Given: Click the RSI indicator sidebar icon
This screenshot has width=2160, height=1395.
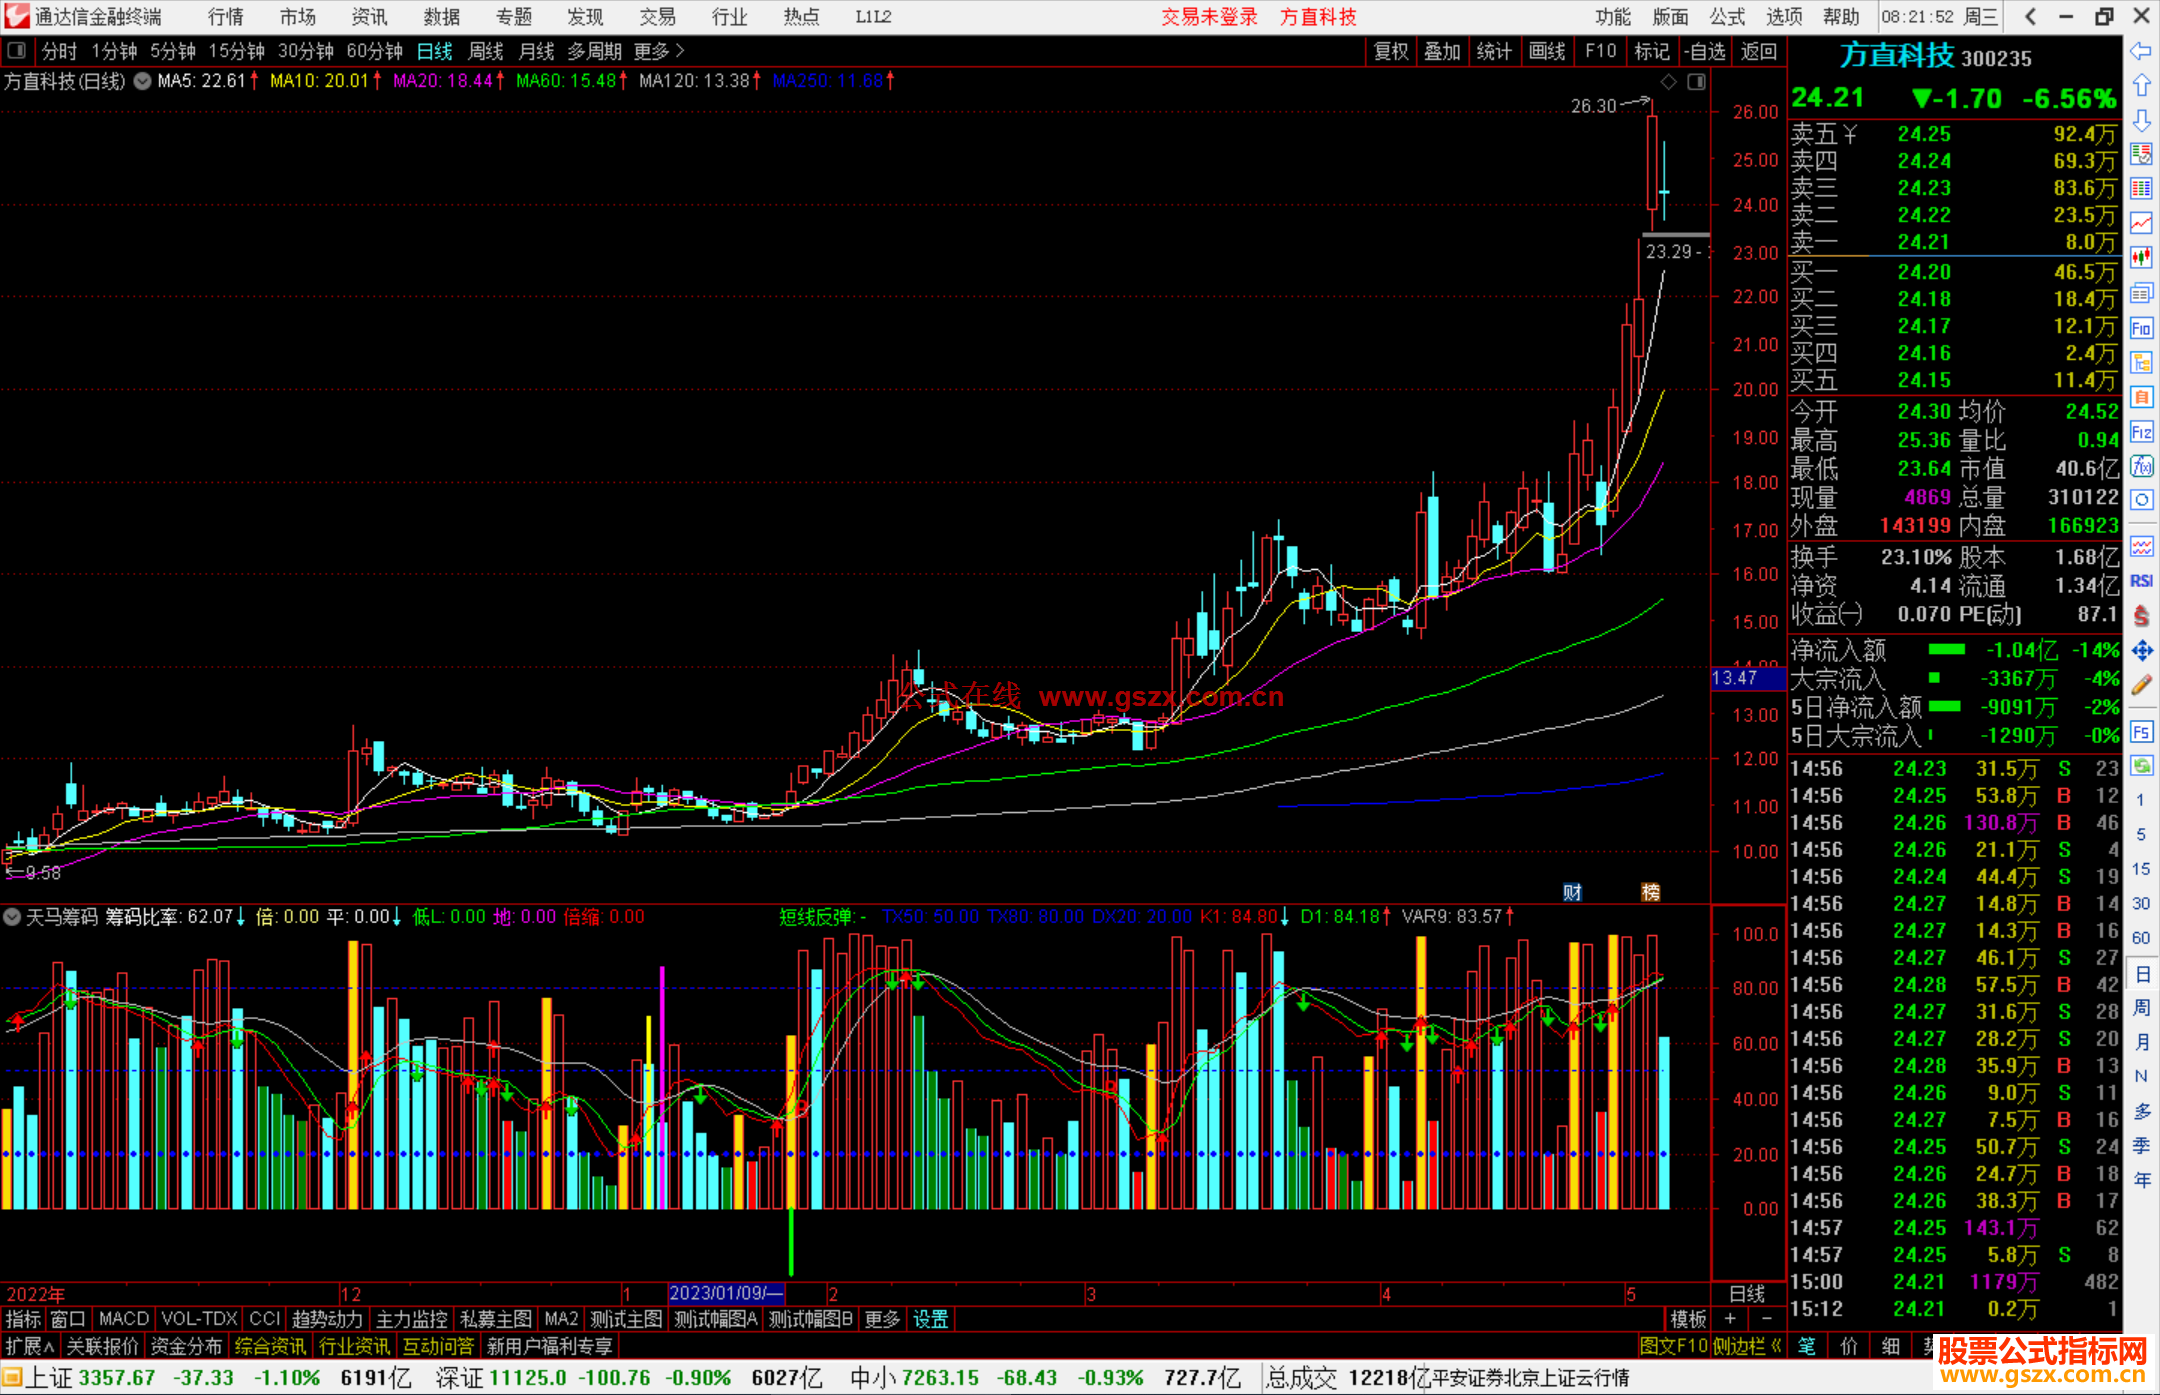Looking at the screenshot, I should pyautogui.click(x=2141, y=581).
